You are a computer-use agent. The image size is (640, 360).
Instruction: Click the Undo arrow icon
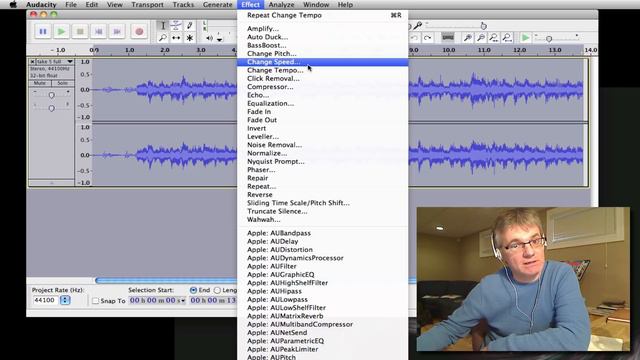point(414,38)
